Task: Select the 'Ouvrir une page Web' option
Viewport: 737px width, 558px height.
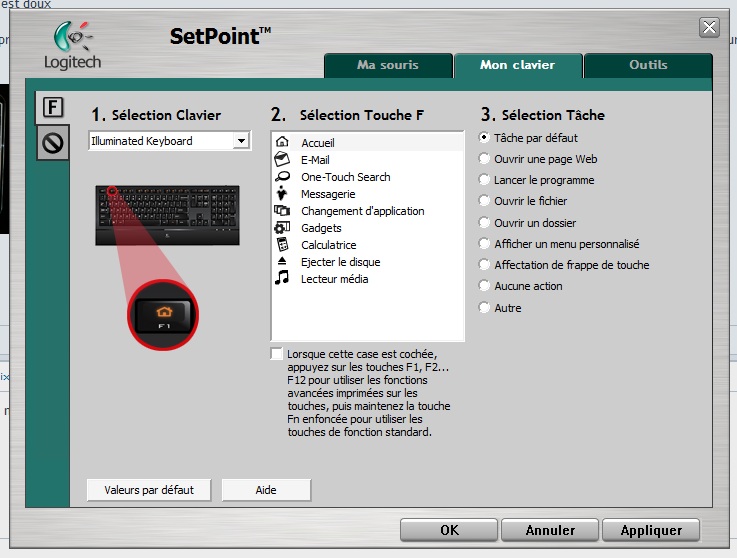Action: click(x=485, y=159)
